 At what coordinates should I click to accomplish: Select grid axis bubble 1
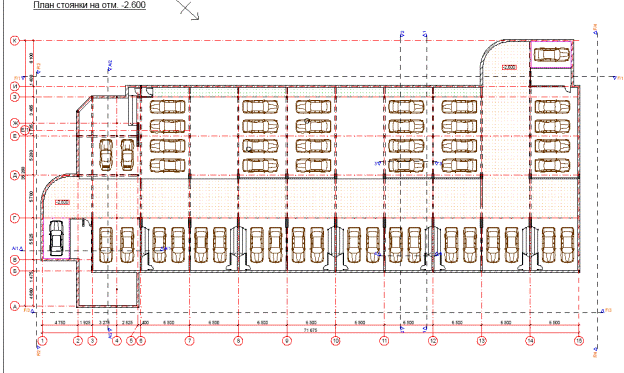(x=42, y=341)
